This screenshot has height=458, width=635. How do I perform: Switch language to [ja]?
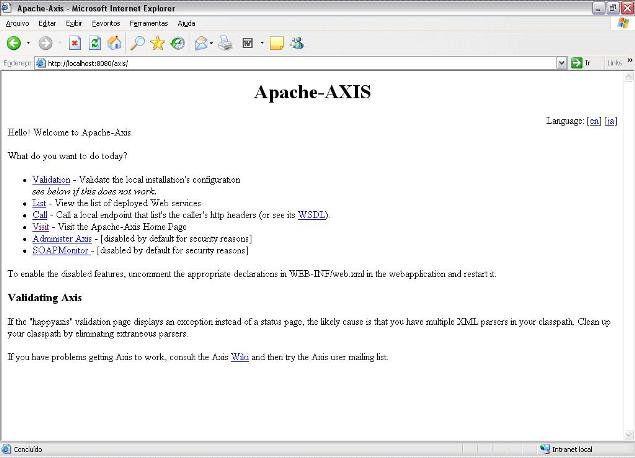coord(611,120)
